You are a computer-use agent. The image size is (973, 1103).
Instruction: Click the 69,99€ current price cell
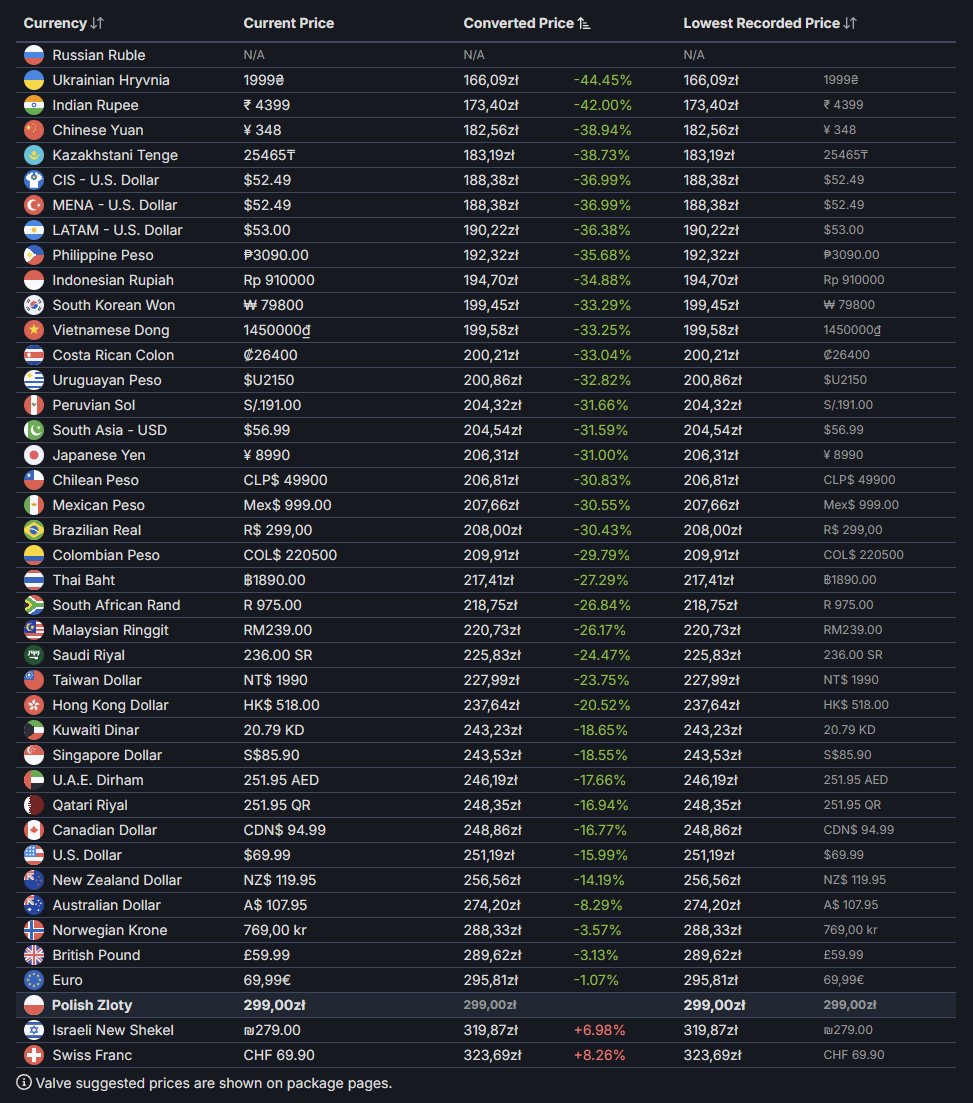coord(267,980)
